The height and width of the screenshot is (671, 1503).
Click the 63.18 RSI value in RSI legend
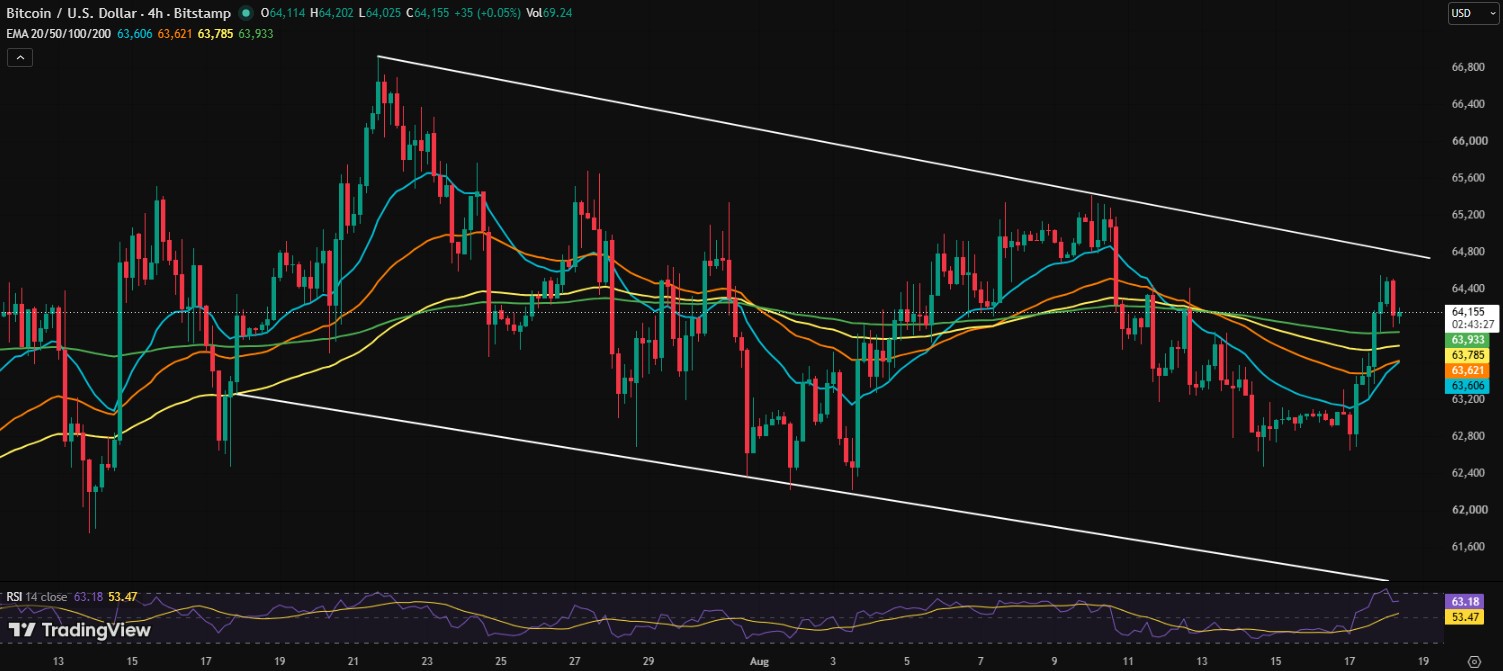coord(88,597)
